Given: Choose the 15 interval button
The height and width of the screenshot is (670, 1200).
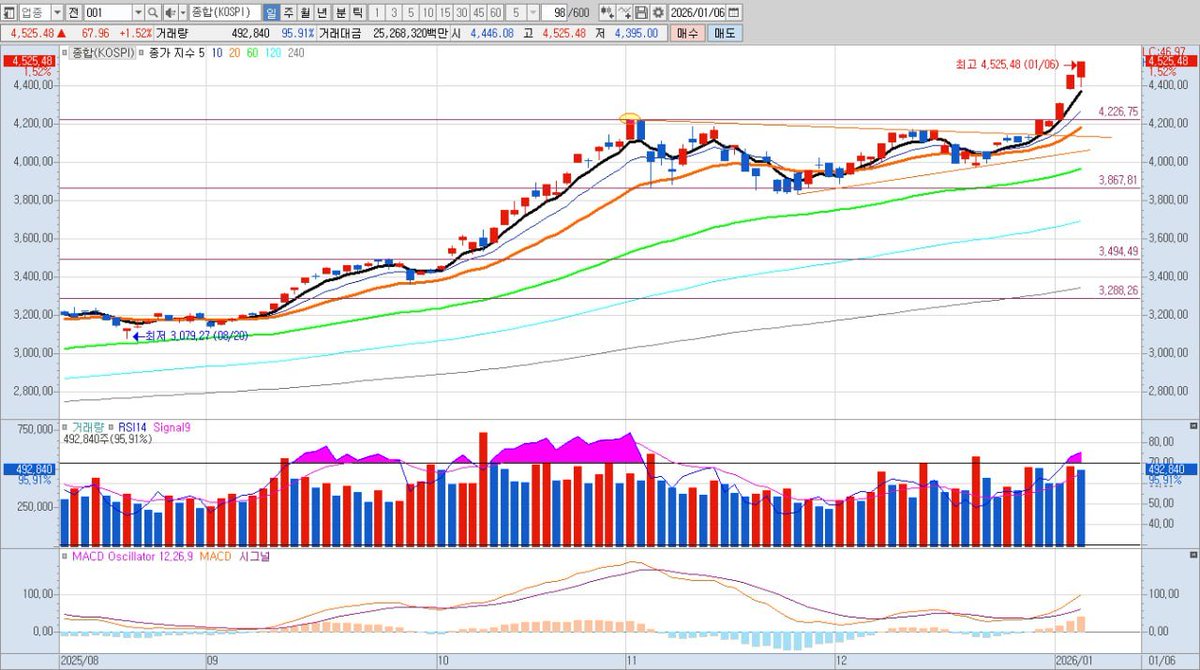Looking at the screenshot, I should tap(445, 13).
